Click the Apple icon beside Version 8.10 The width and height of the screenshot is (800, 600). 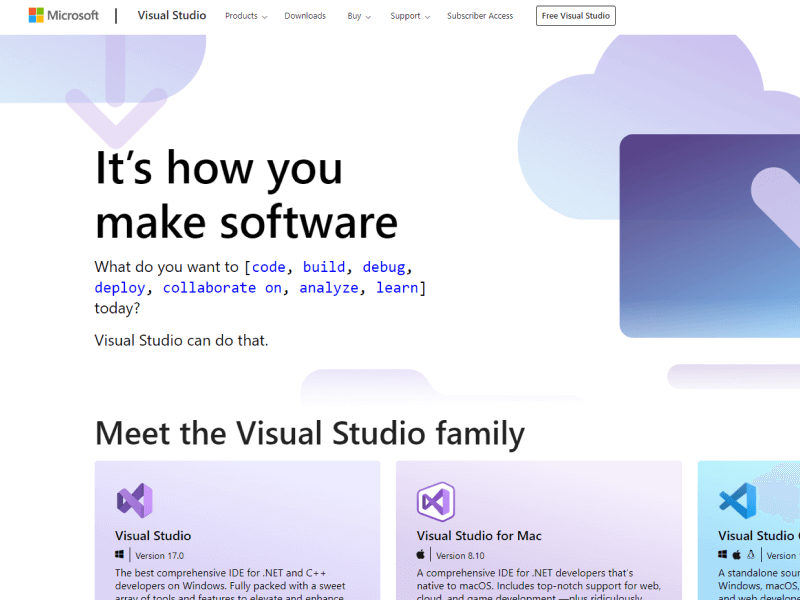(x=420, y=554)
